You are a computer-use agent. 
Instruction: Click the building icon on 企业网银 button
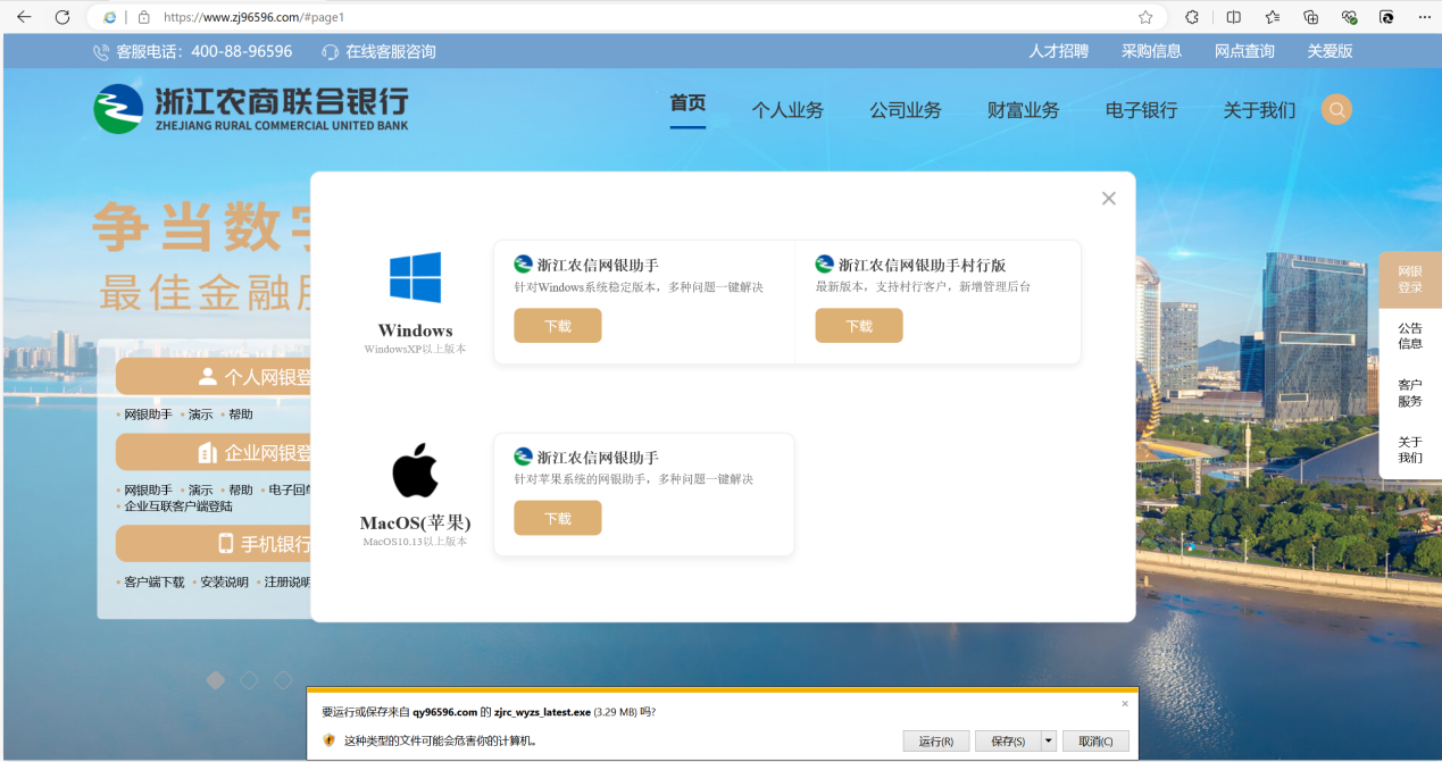(x=208, y=453)
